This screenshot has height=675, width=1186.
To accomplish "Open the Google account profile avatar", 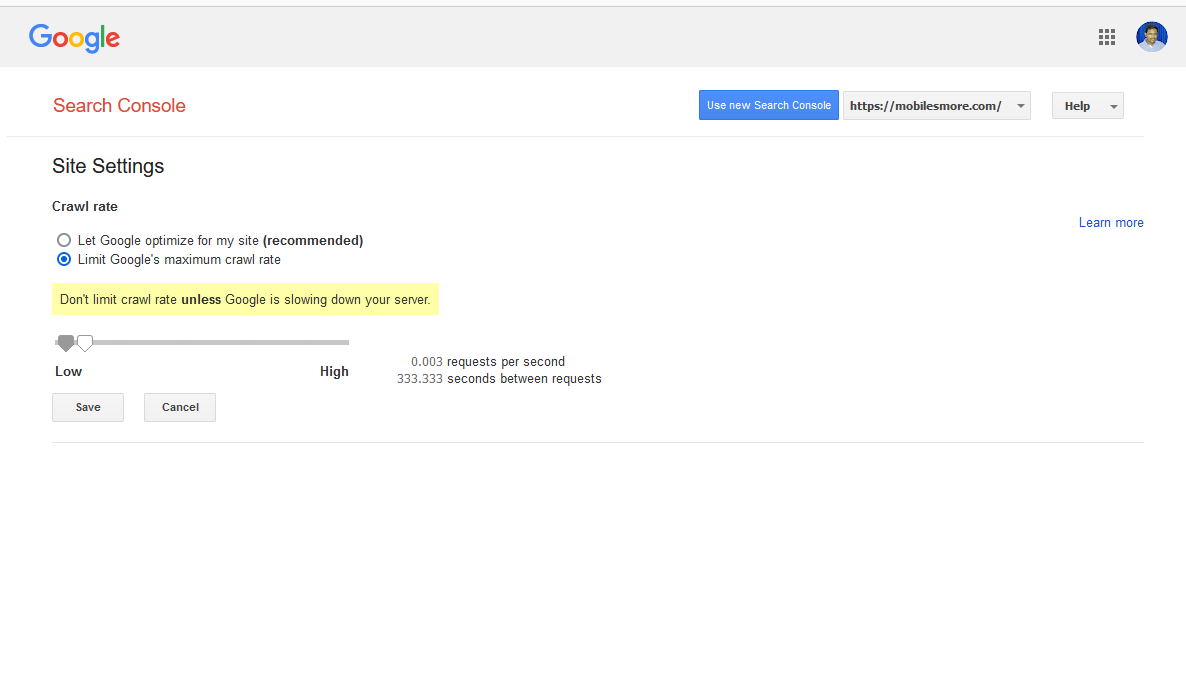I will [x=1151, y=36].
